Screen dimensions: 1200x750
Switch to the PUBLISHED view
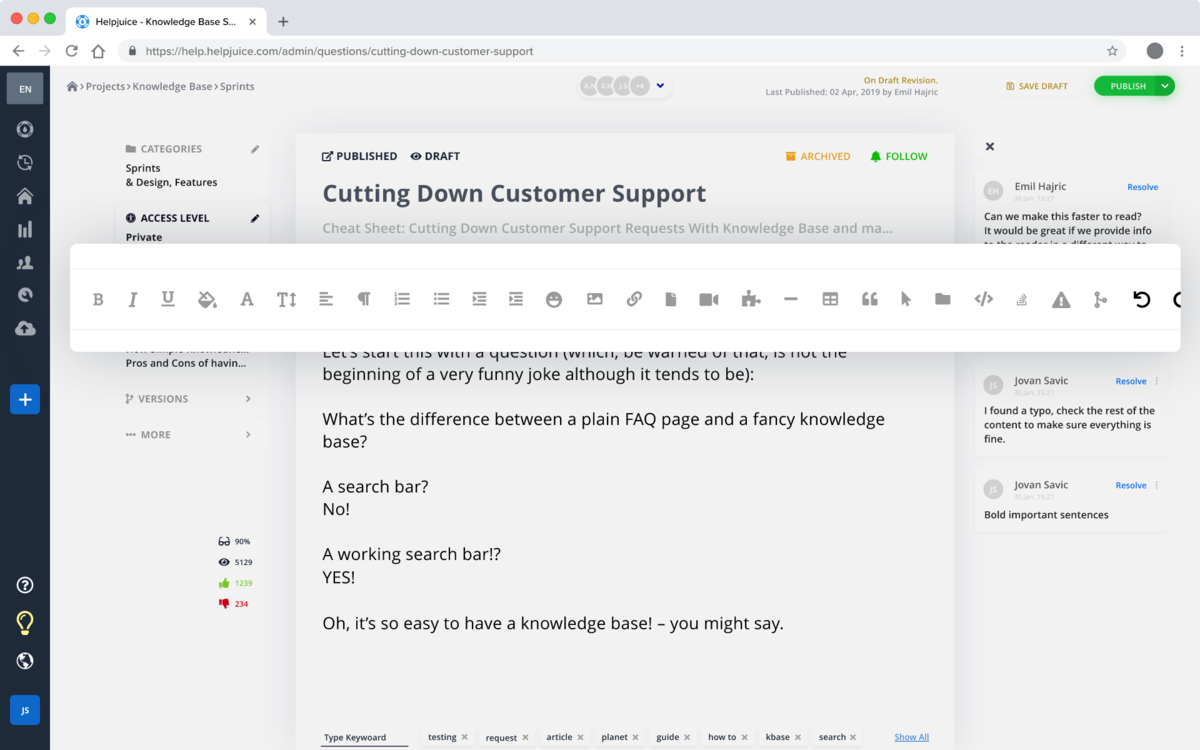(x=360, y=156)
